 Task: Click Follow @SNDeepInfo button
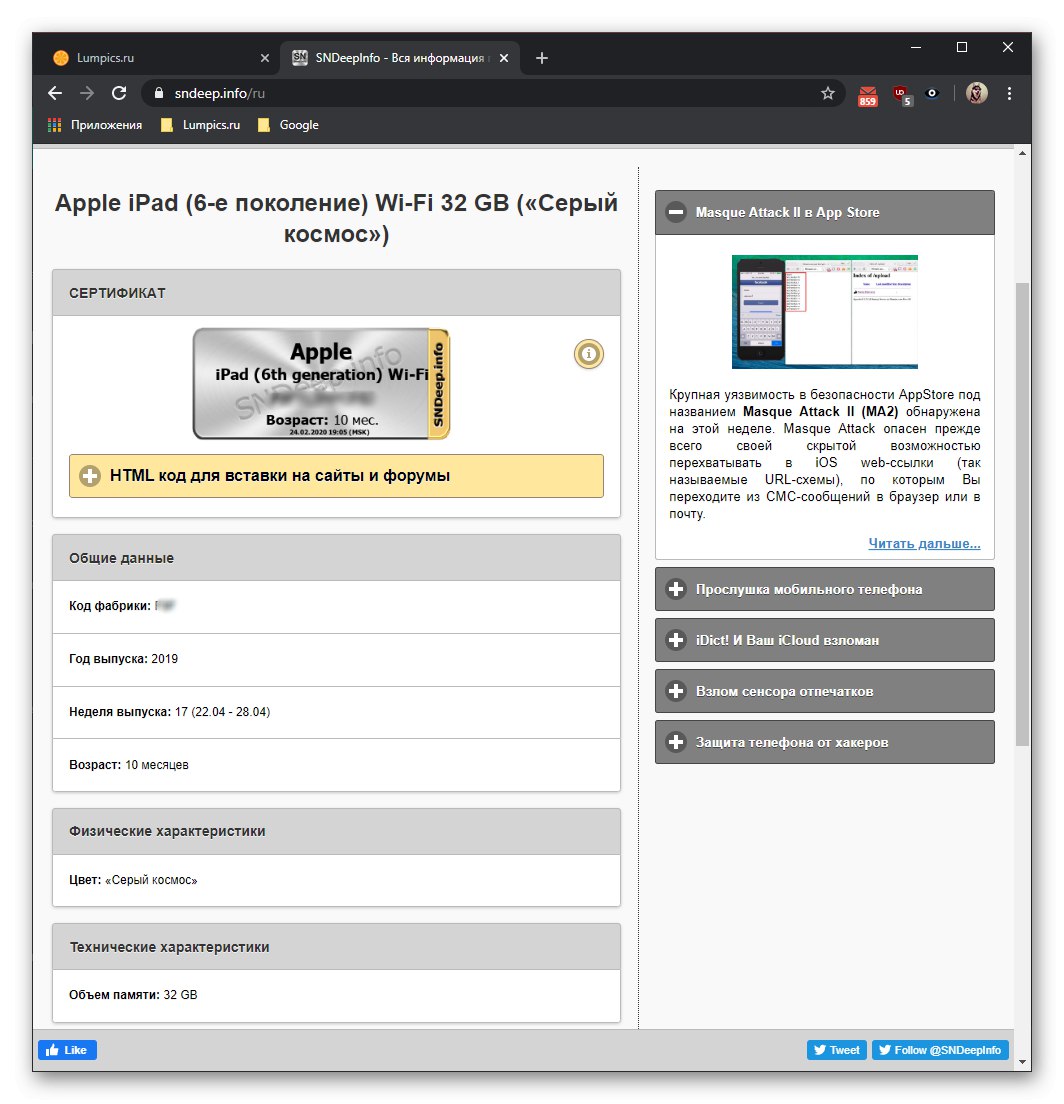coord(940,1050)
